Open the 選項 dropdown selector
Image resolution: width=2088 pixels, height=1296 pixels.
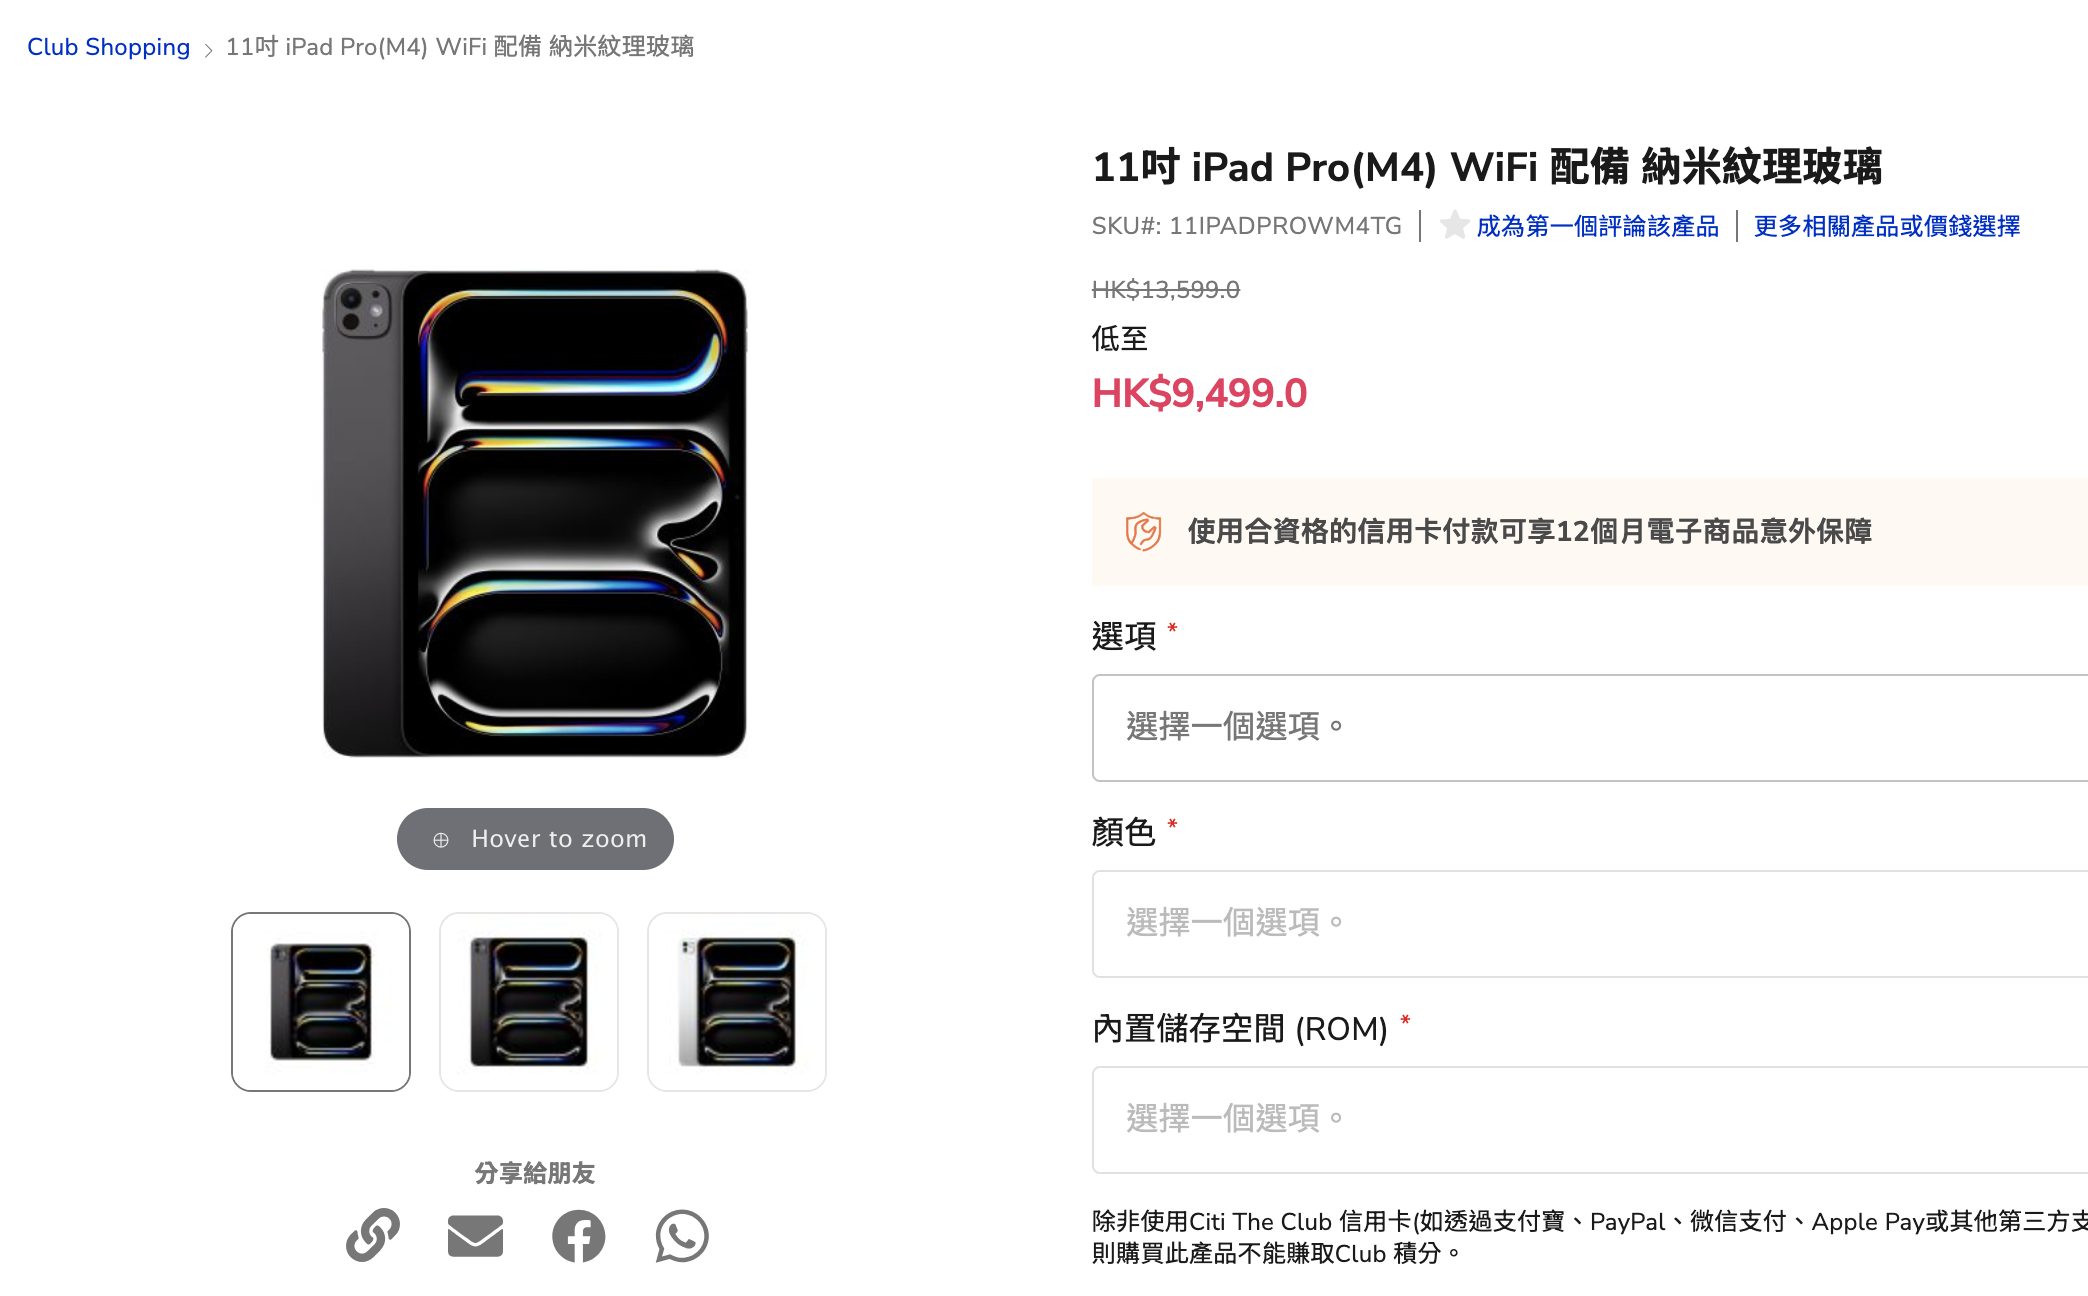click(x=1590, y=728)
